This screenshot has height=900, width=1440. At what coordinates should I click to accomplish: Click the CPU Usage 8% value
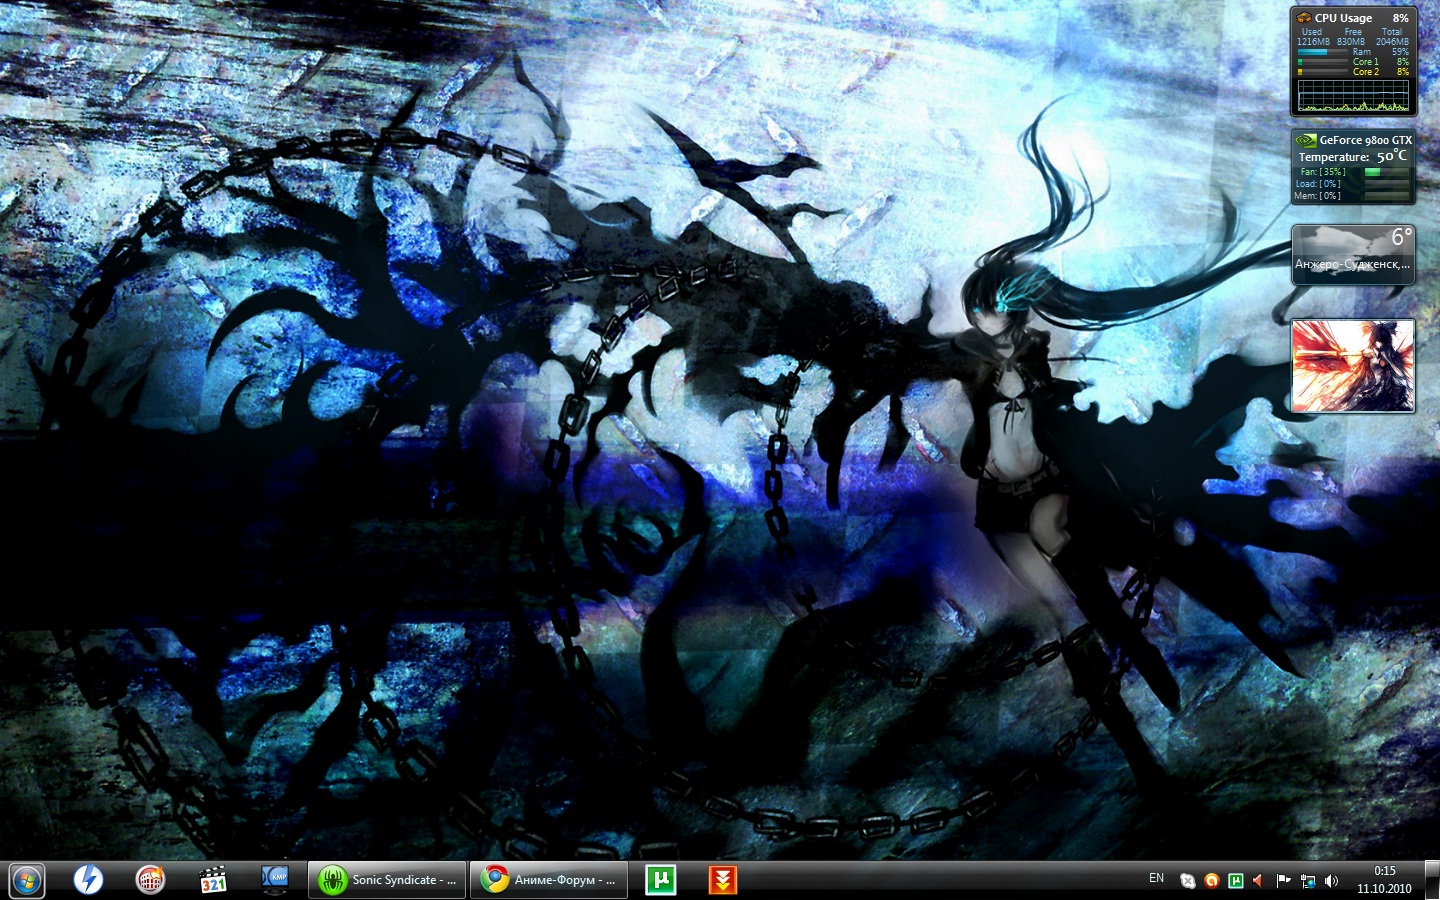pos(1400,18)
